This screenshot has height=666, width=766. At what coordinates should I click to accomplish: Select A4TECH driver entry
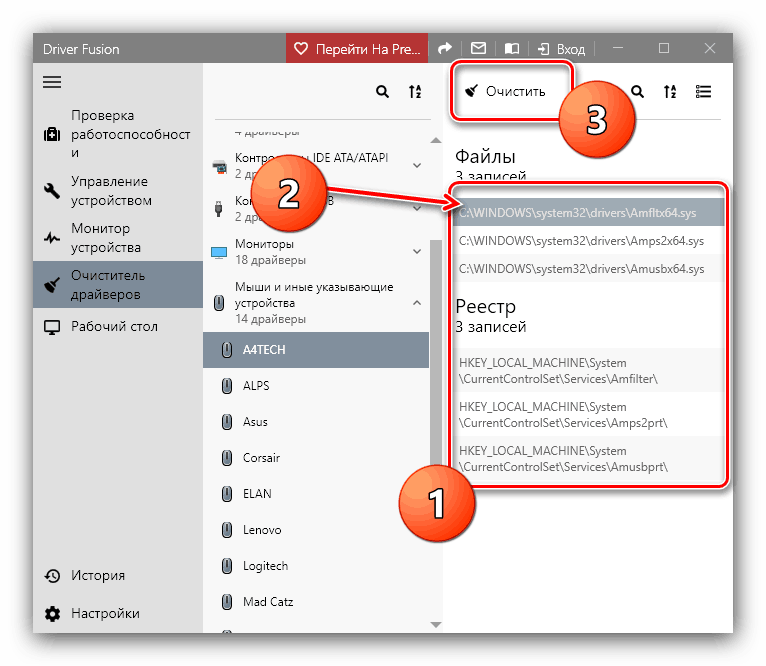pos(316,350)
